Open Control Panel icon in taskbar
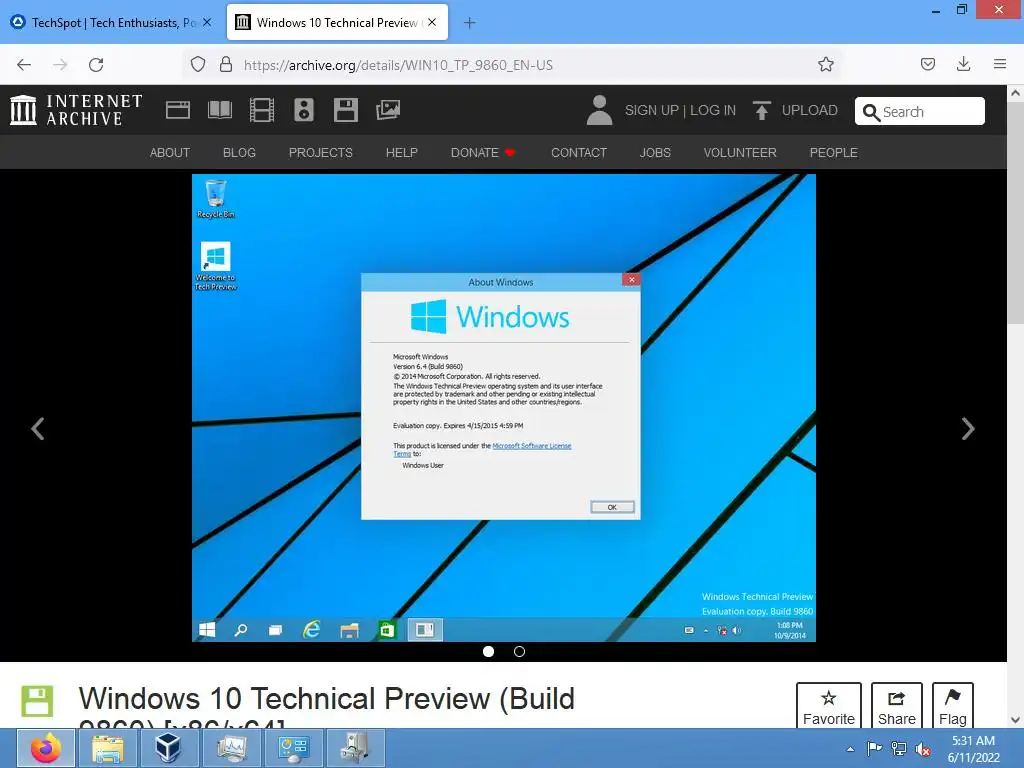The image size is (1024, 768). tap(293, 748)
